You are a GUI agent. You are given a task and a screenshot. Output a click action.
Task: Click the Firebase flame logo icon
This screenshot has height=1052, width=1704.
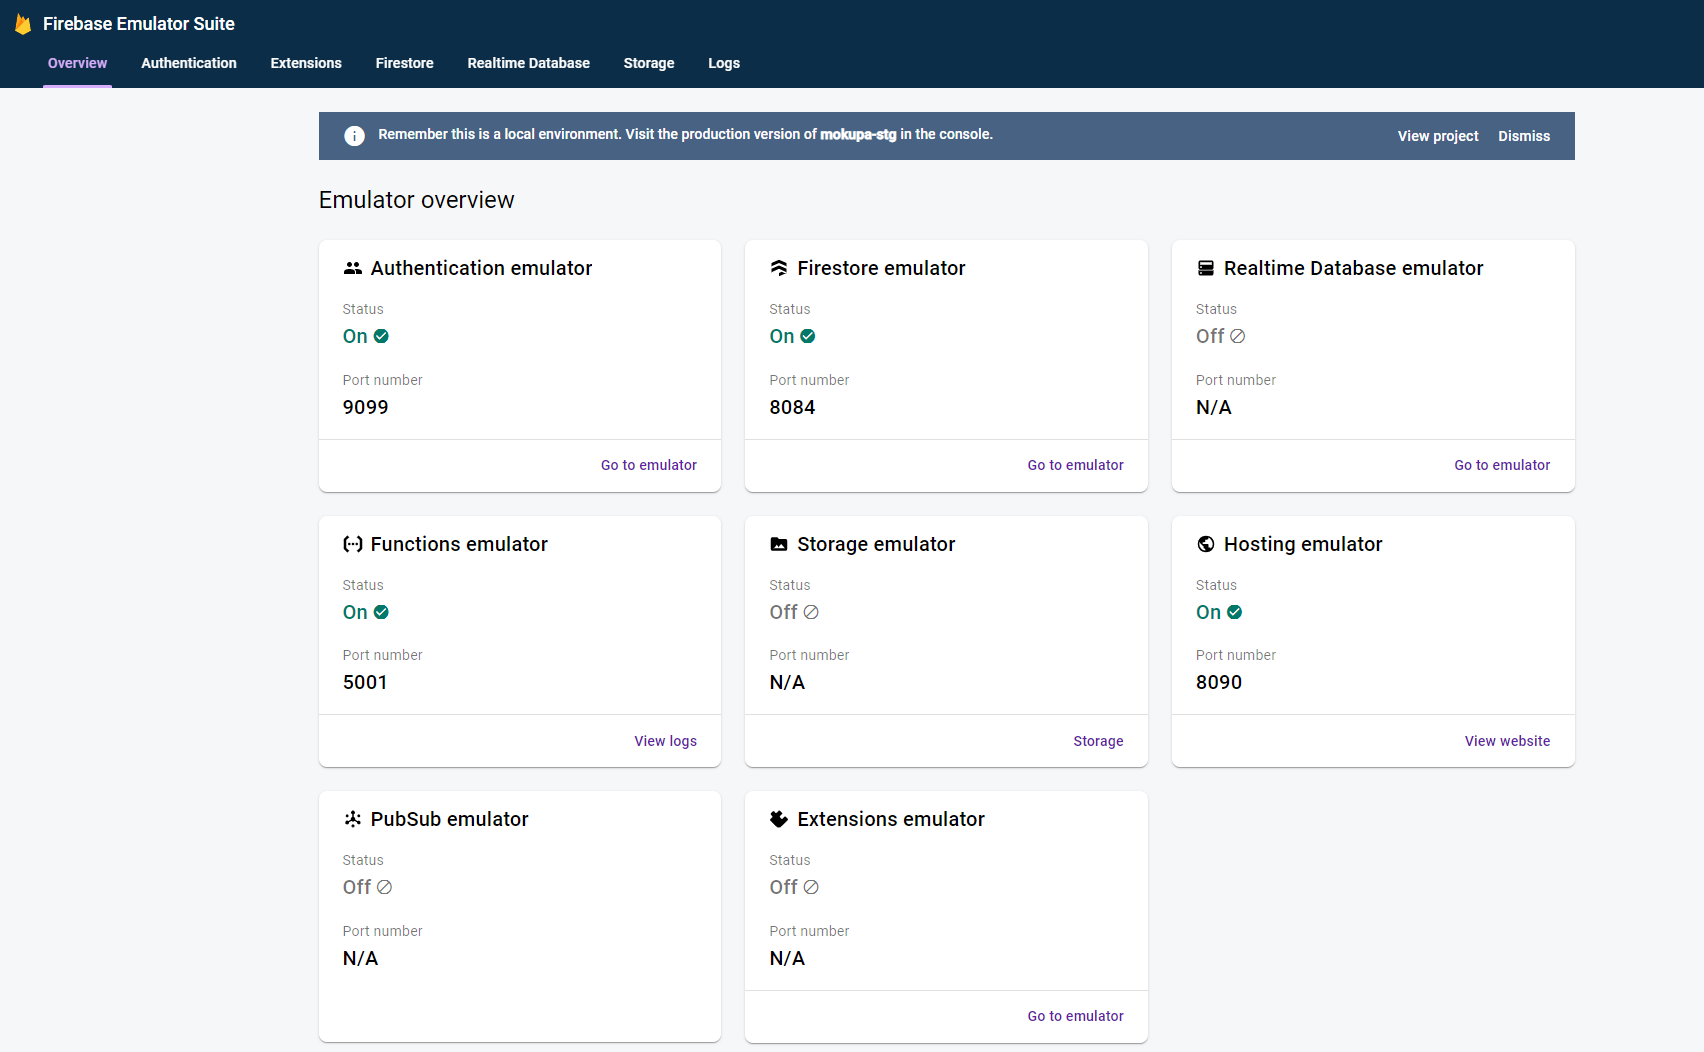tap(23, 24)
